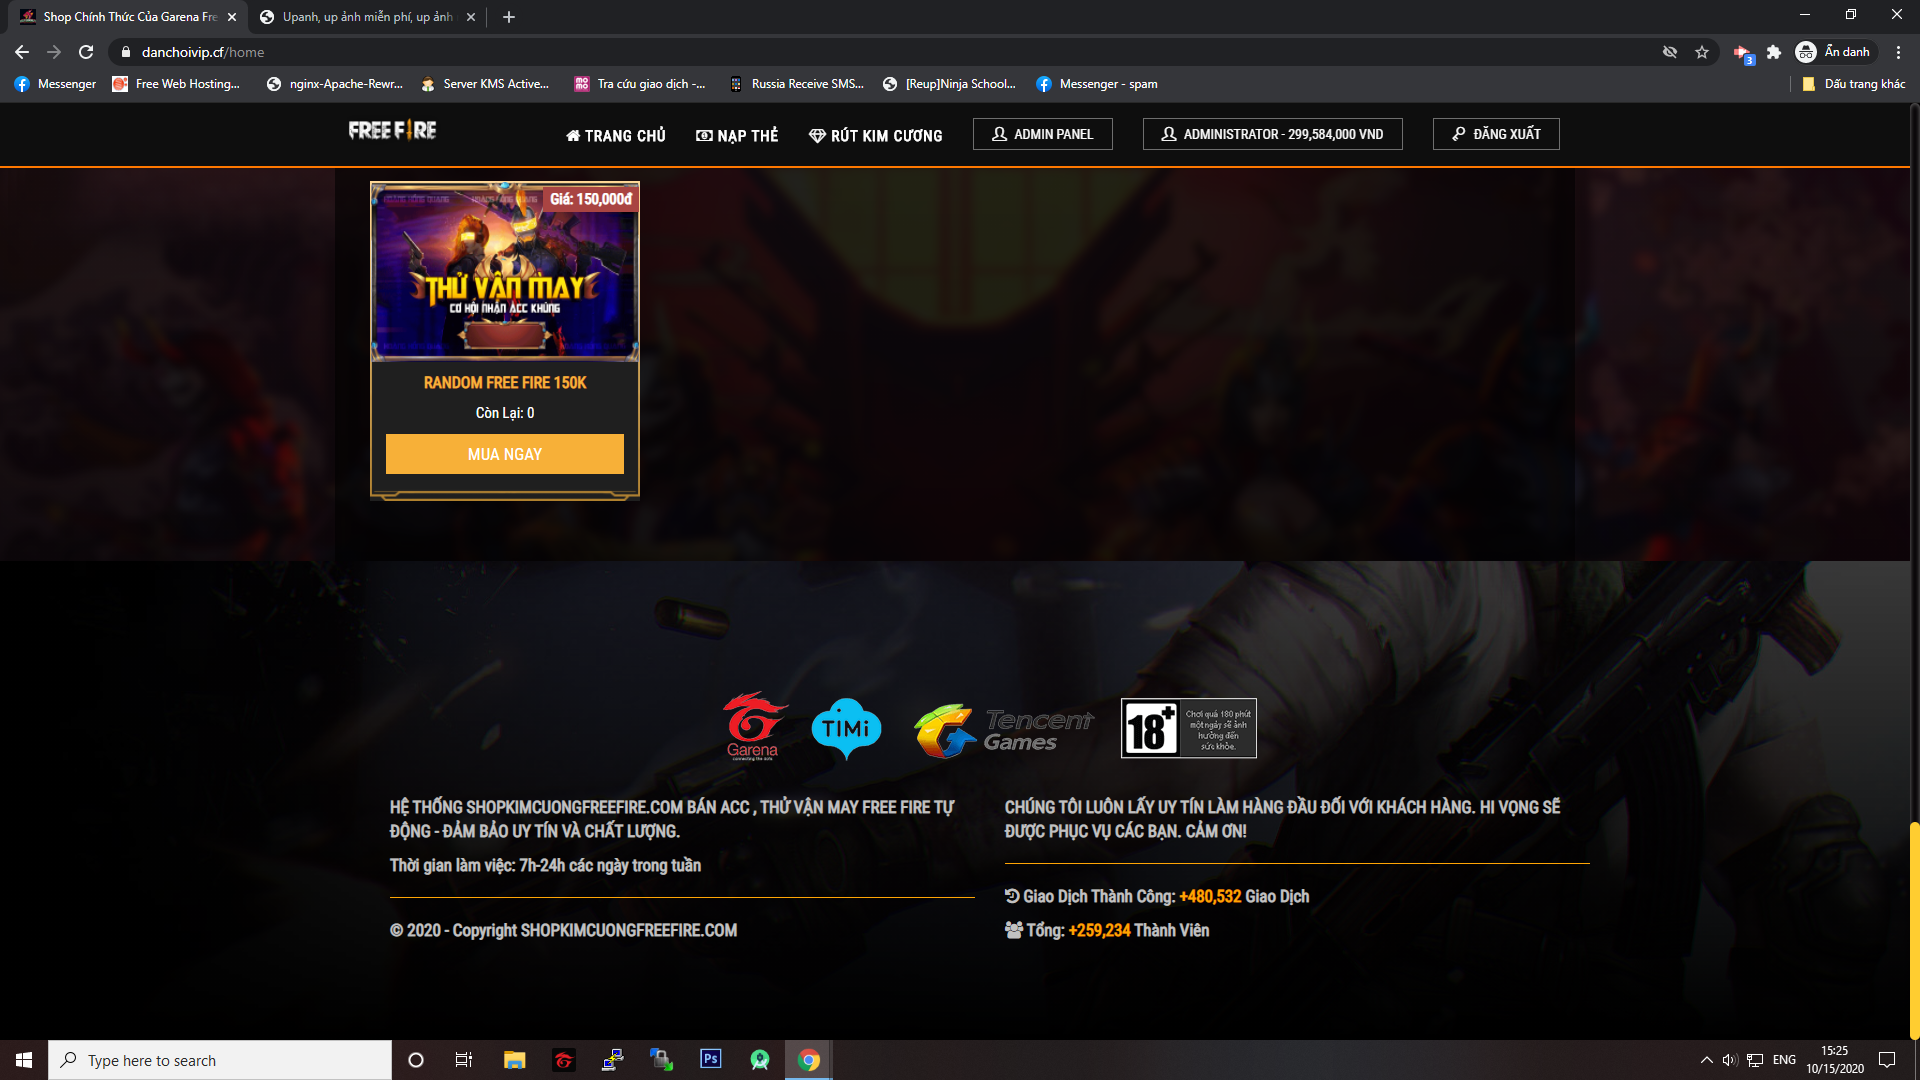The image size is (1920, 1080).
Task: Click the TiMi logo in the footer
Action: point(846,728)
